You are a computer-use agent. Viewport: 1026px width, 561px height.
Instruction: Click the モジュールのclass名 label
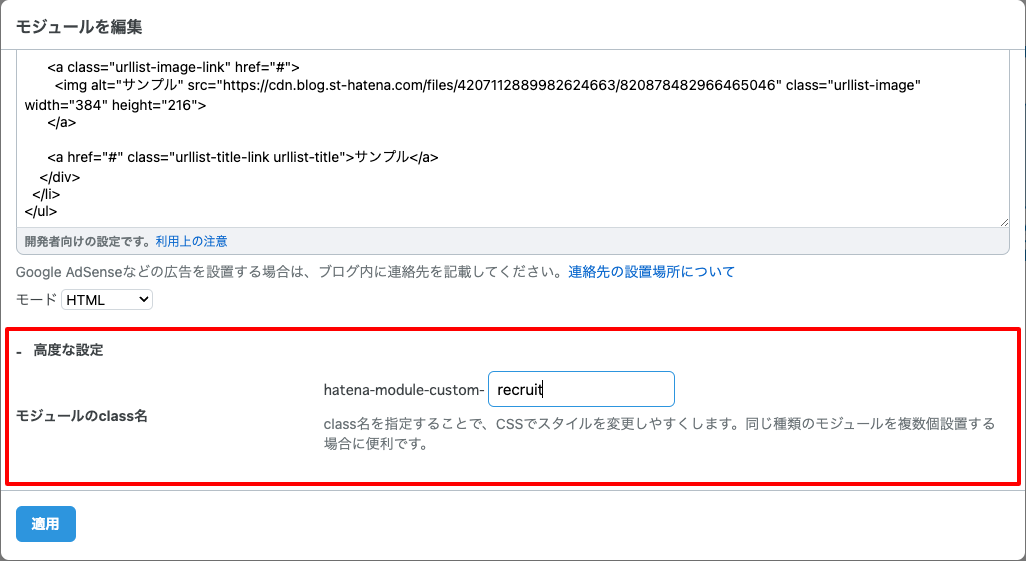pyautogui.click(x=82, y=415)
